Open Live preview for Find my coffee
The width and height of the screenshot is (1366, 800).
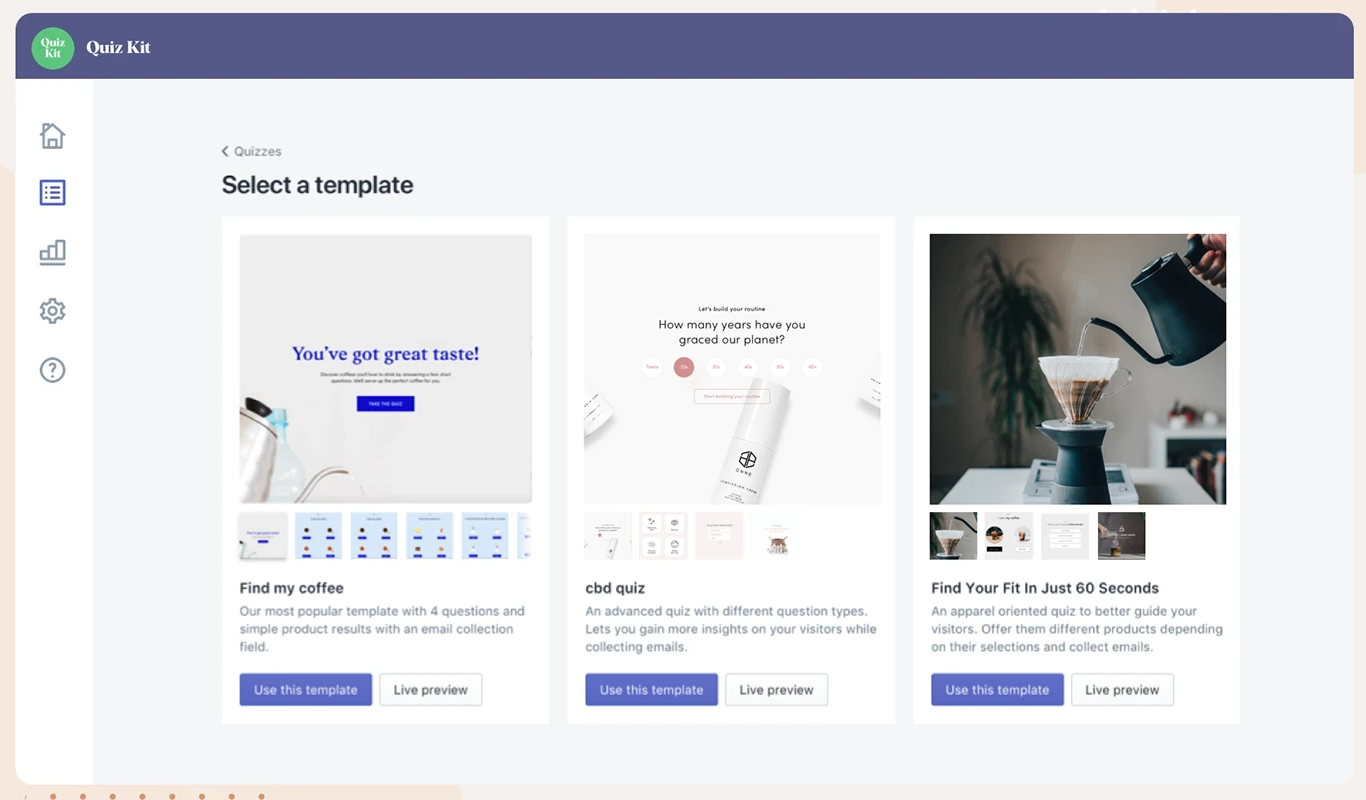431,690
